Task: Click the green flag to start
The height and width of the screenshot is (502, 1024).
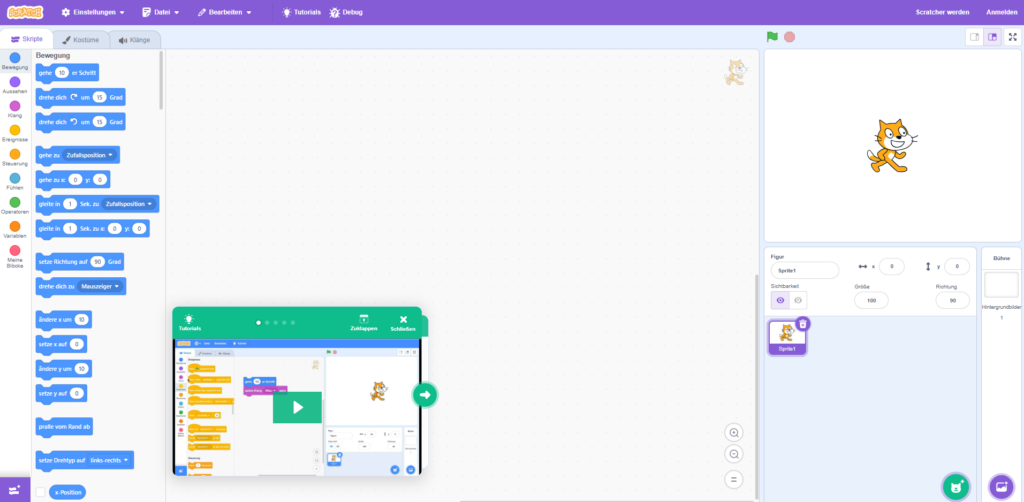Action: (x=772, y=37)
